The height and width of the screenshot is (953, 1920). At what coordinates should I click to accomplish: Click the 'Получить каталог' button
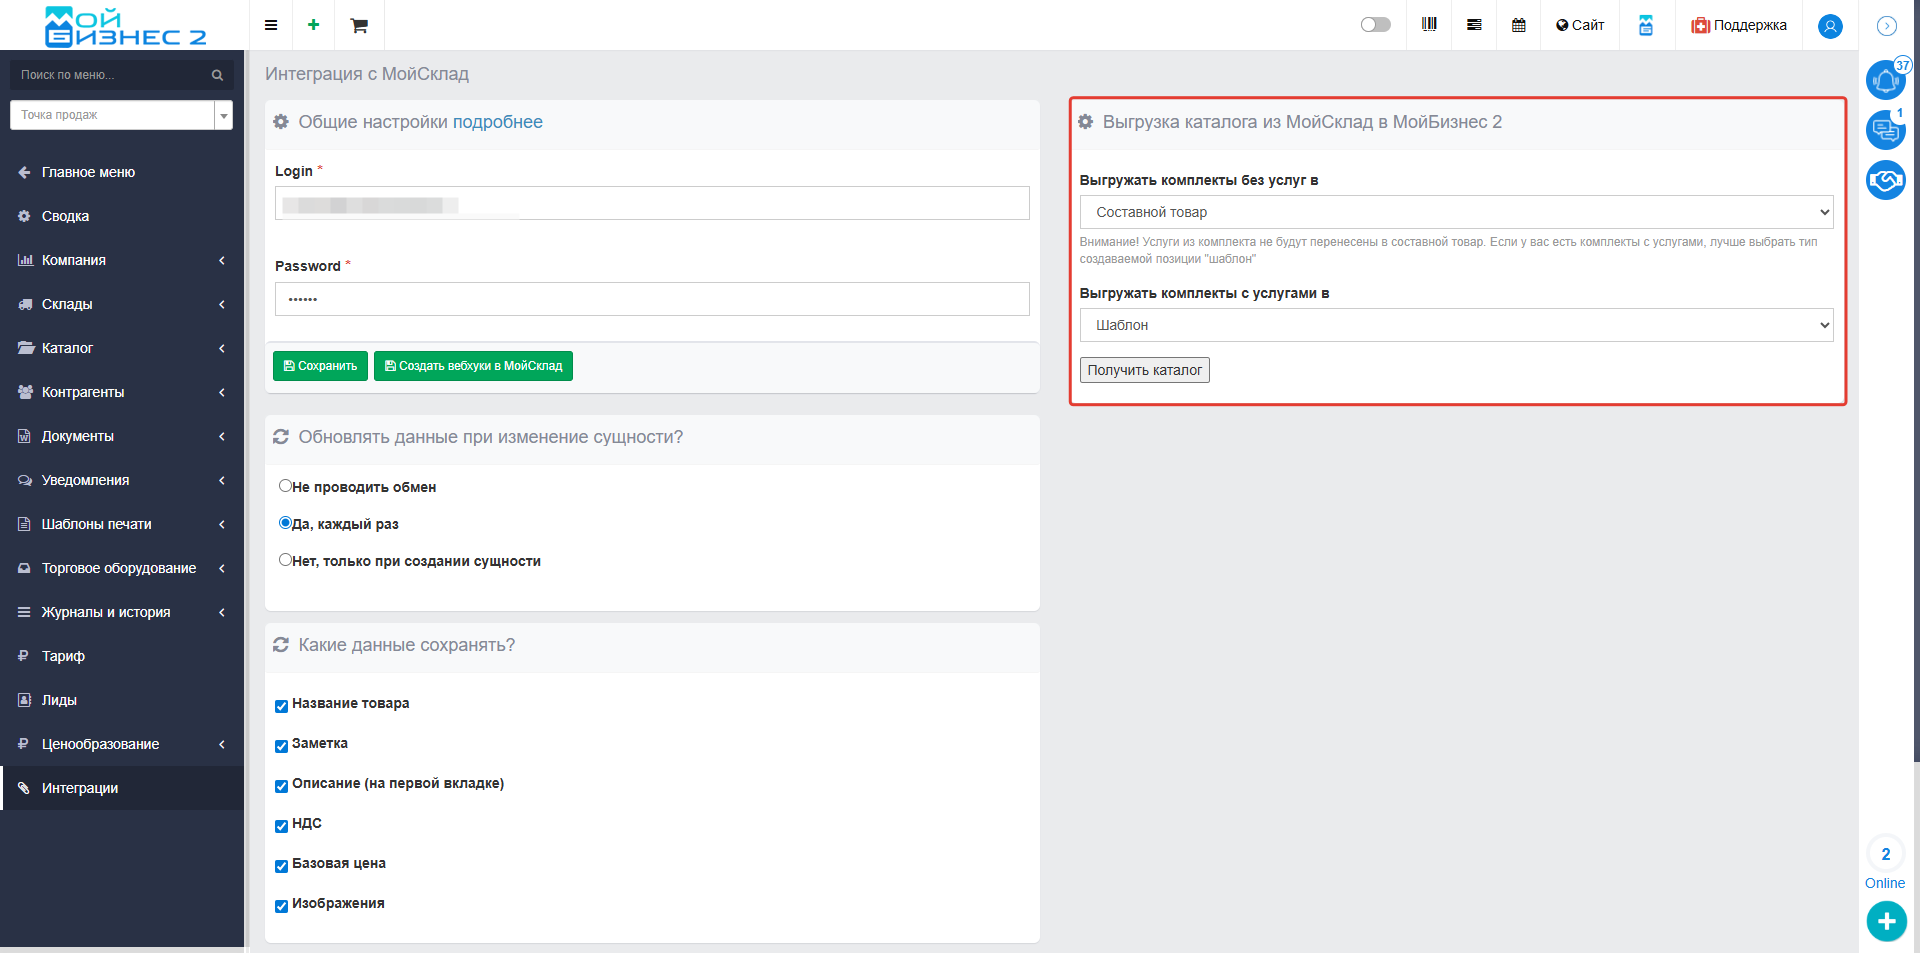[1144, 370]
